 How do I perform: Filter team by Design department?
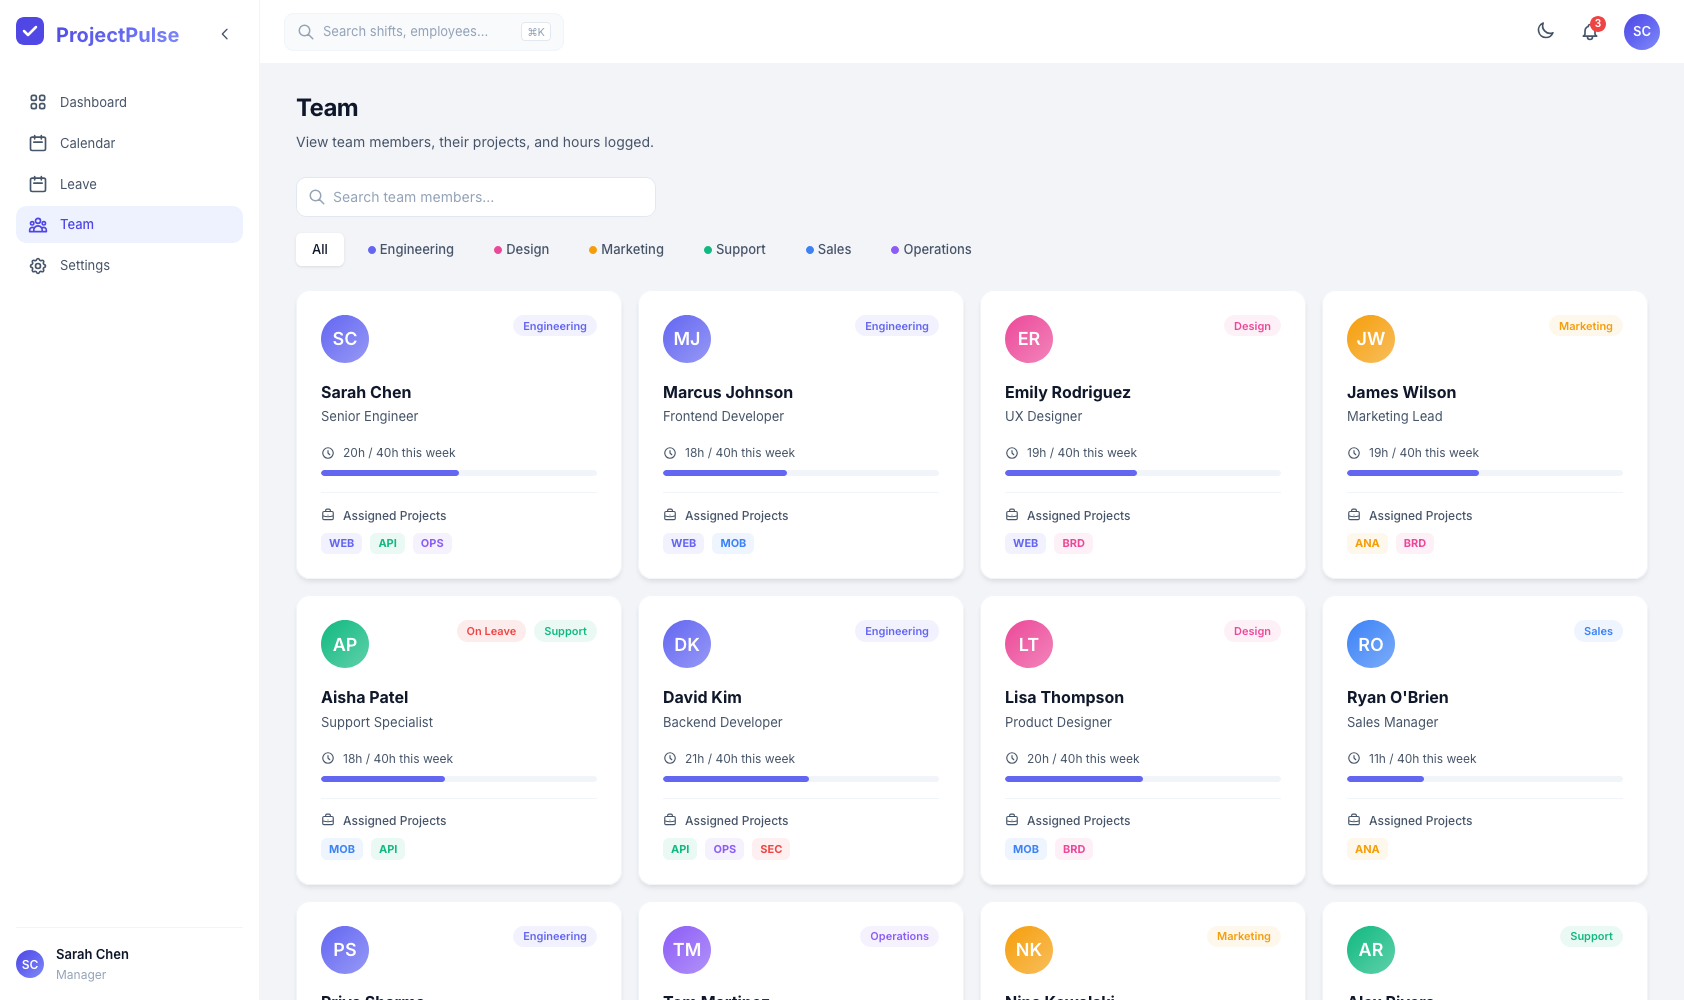coord(521,249)
